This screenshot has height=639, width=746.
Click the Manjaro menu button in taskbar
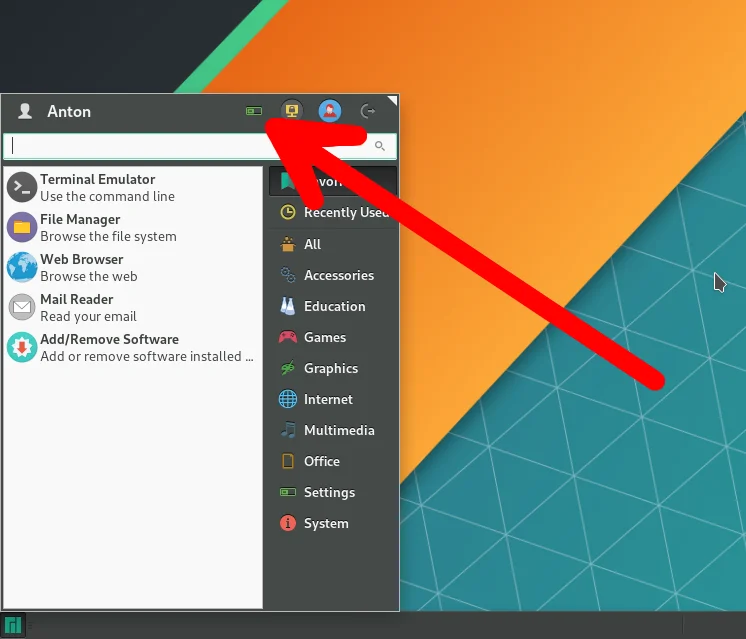pyautogui.click(x=13, y=625)
